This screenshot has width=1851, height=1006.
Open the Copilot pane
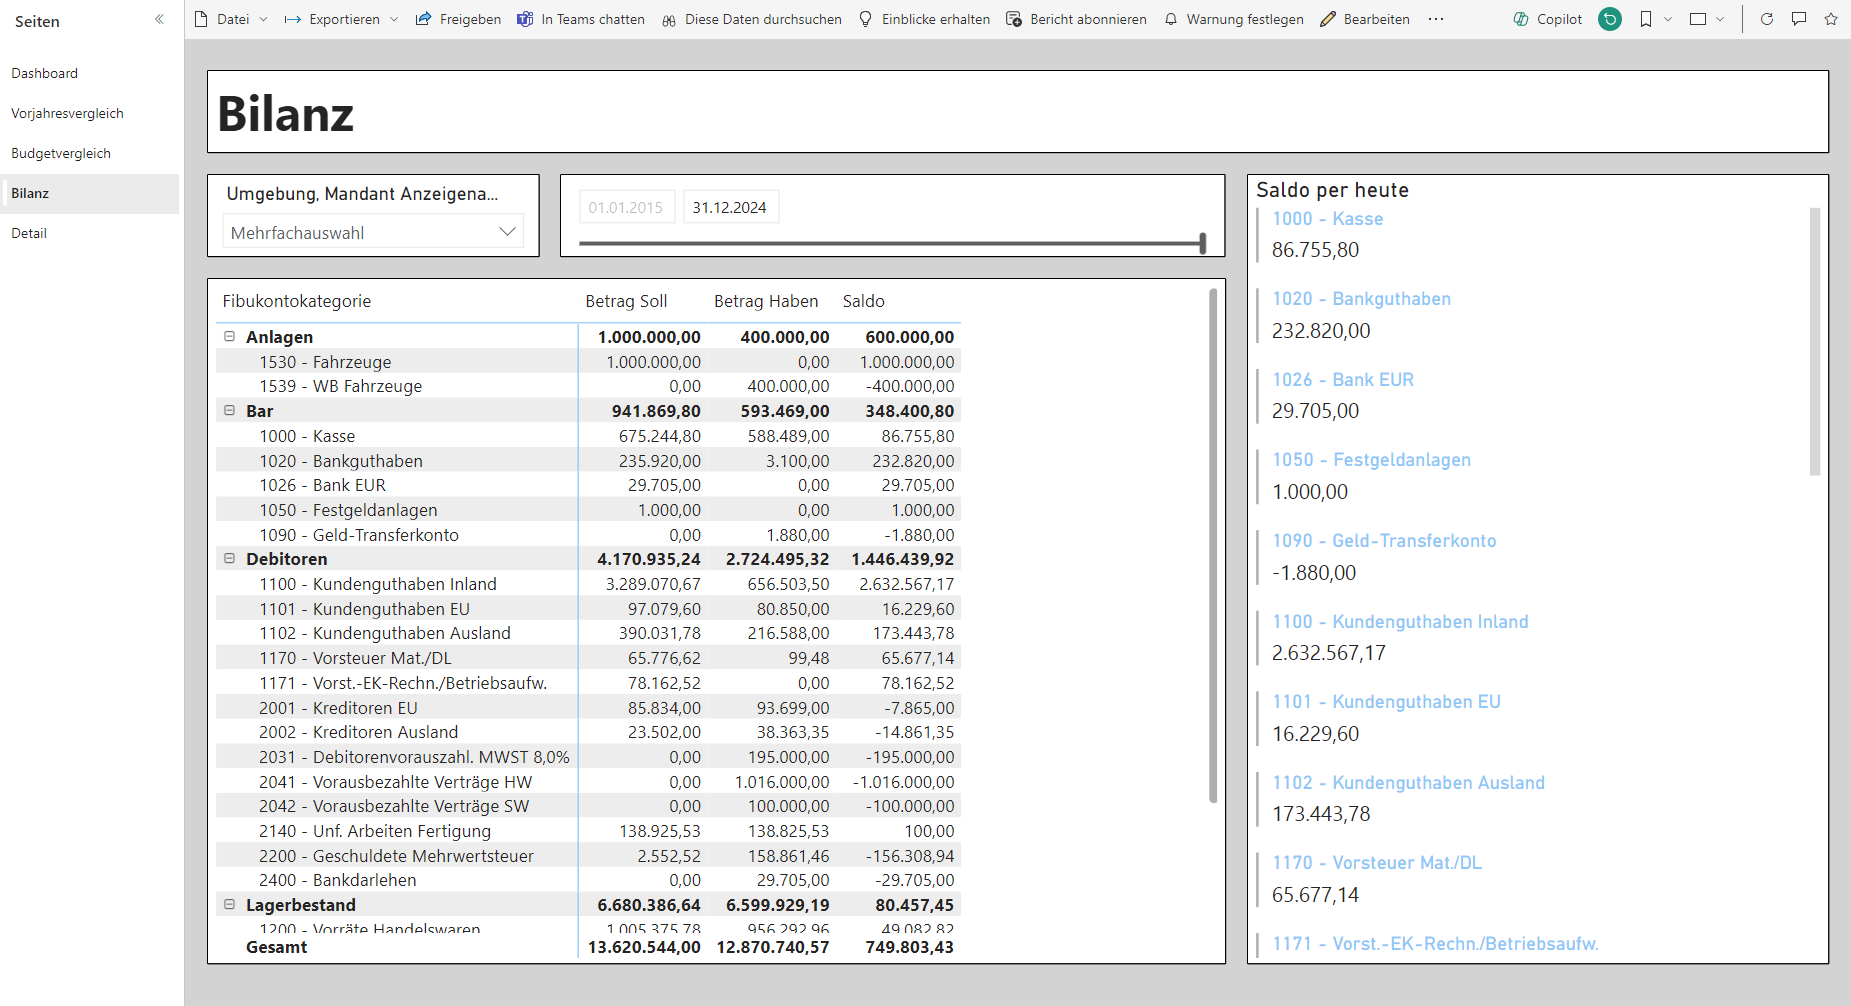[1547, 19]
